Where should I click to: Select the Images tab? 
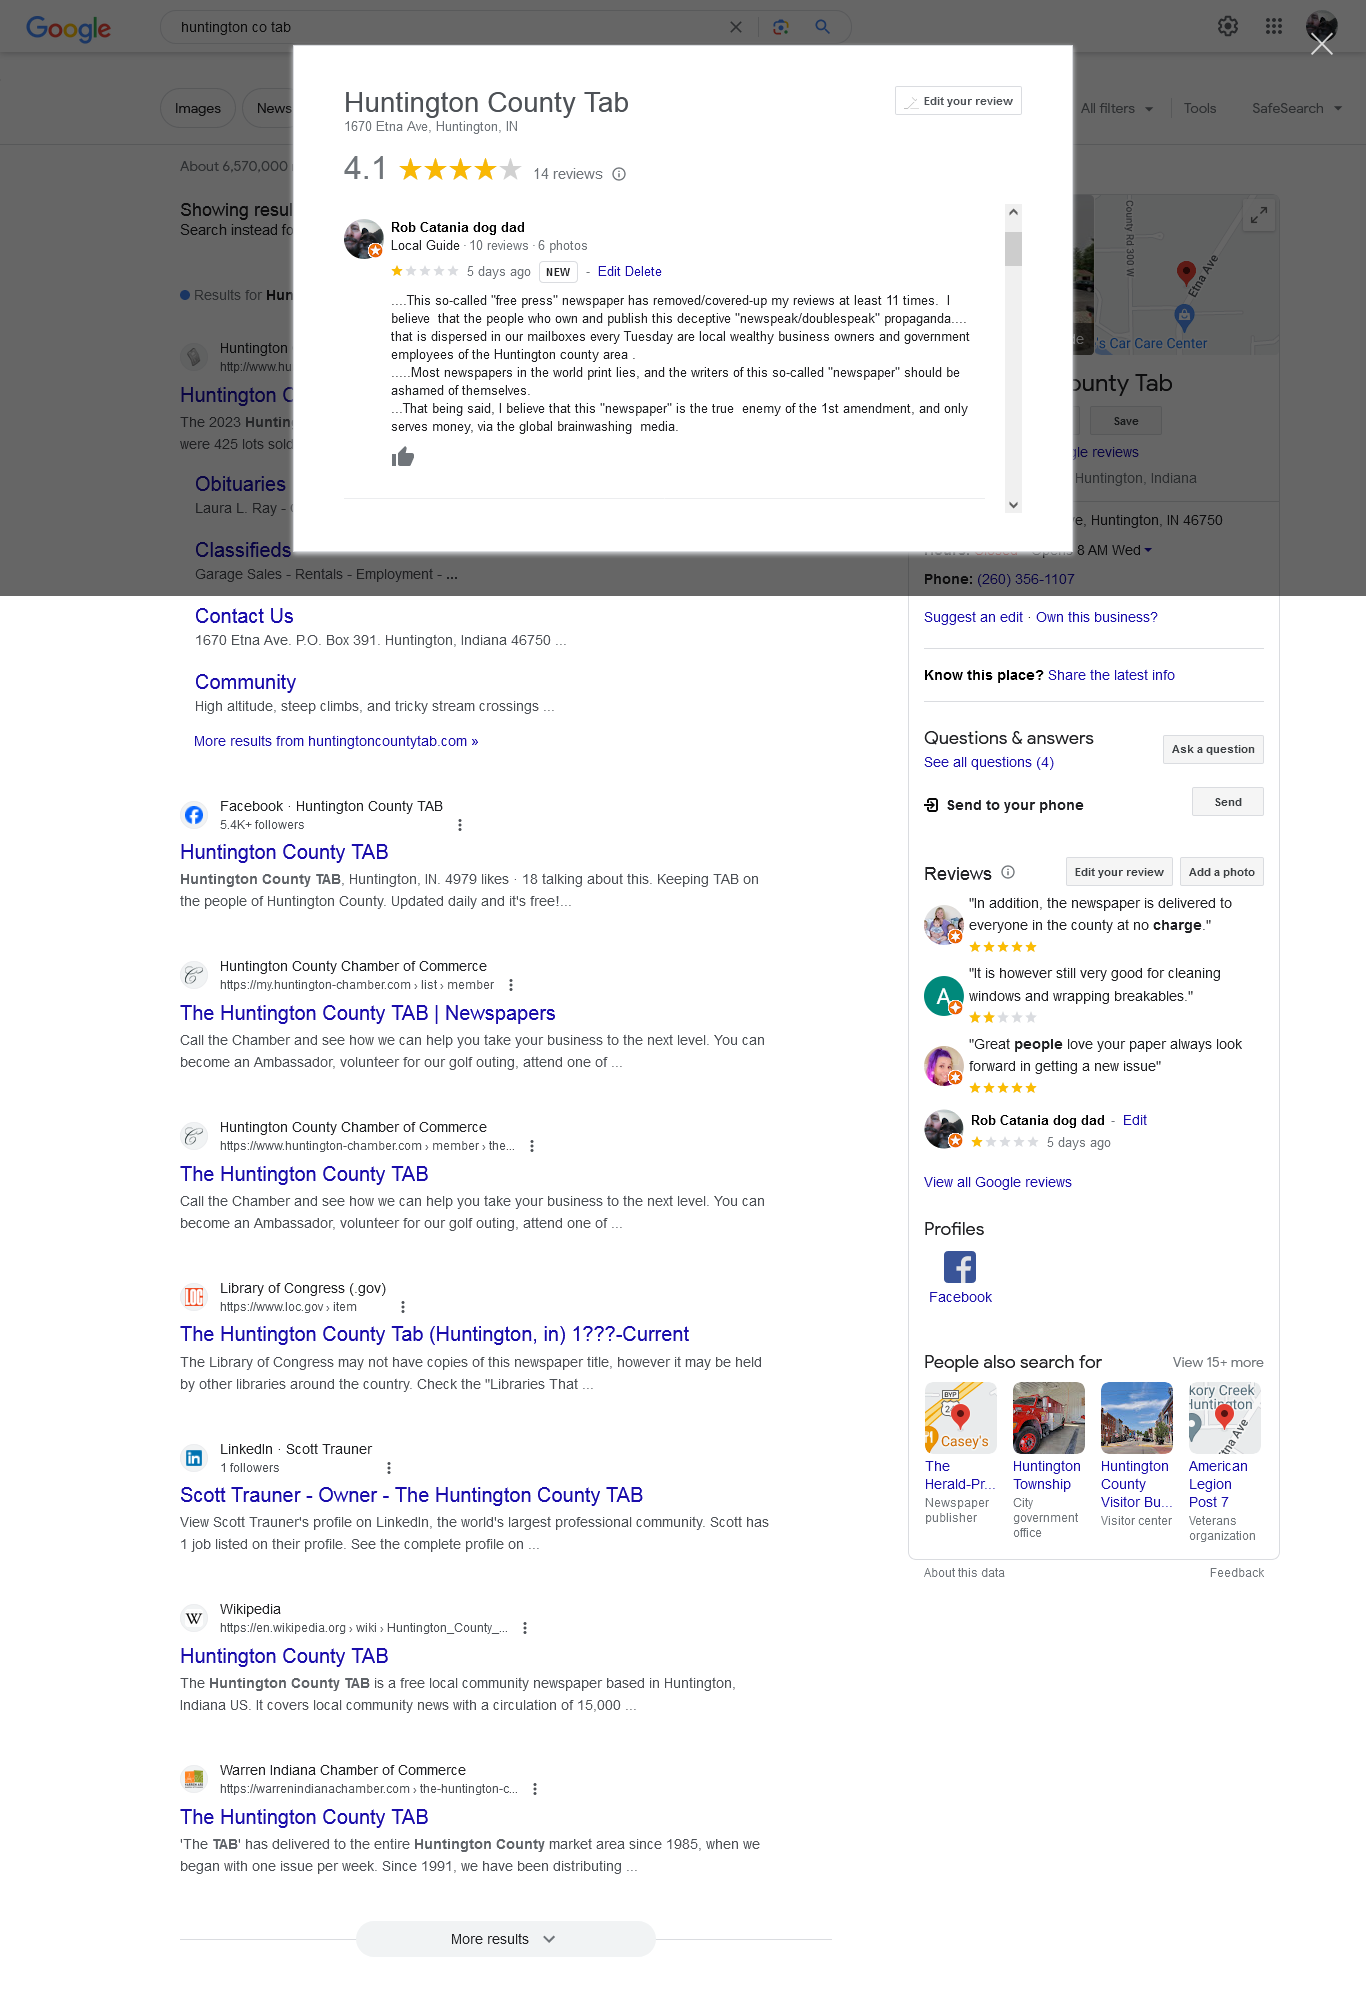tap(198, 108)
